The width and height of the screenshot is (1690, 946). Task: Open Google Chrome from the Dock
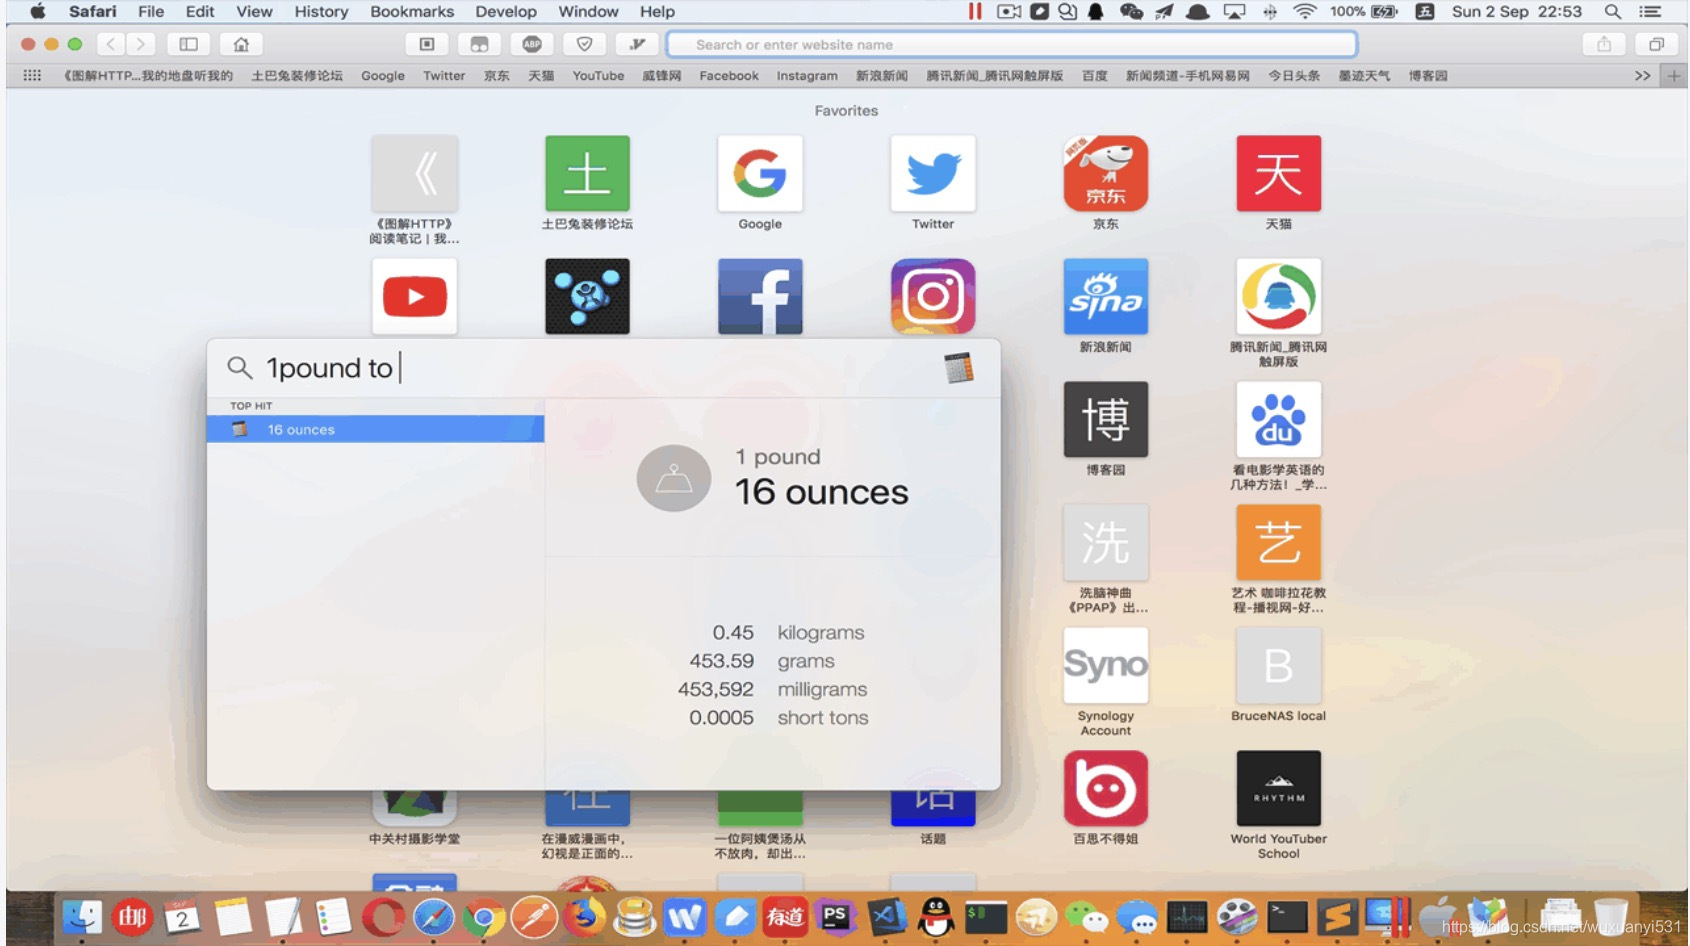tap(484, 917)
